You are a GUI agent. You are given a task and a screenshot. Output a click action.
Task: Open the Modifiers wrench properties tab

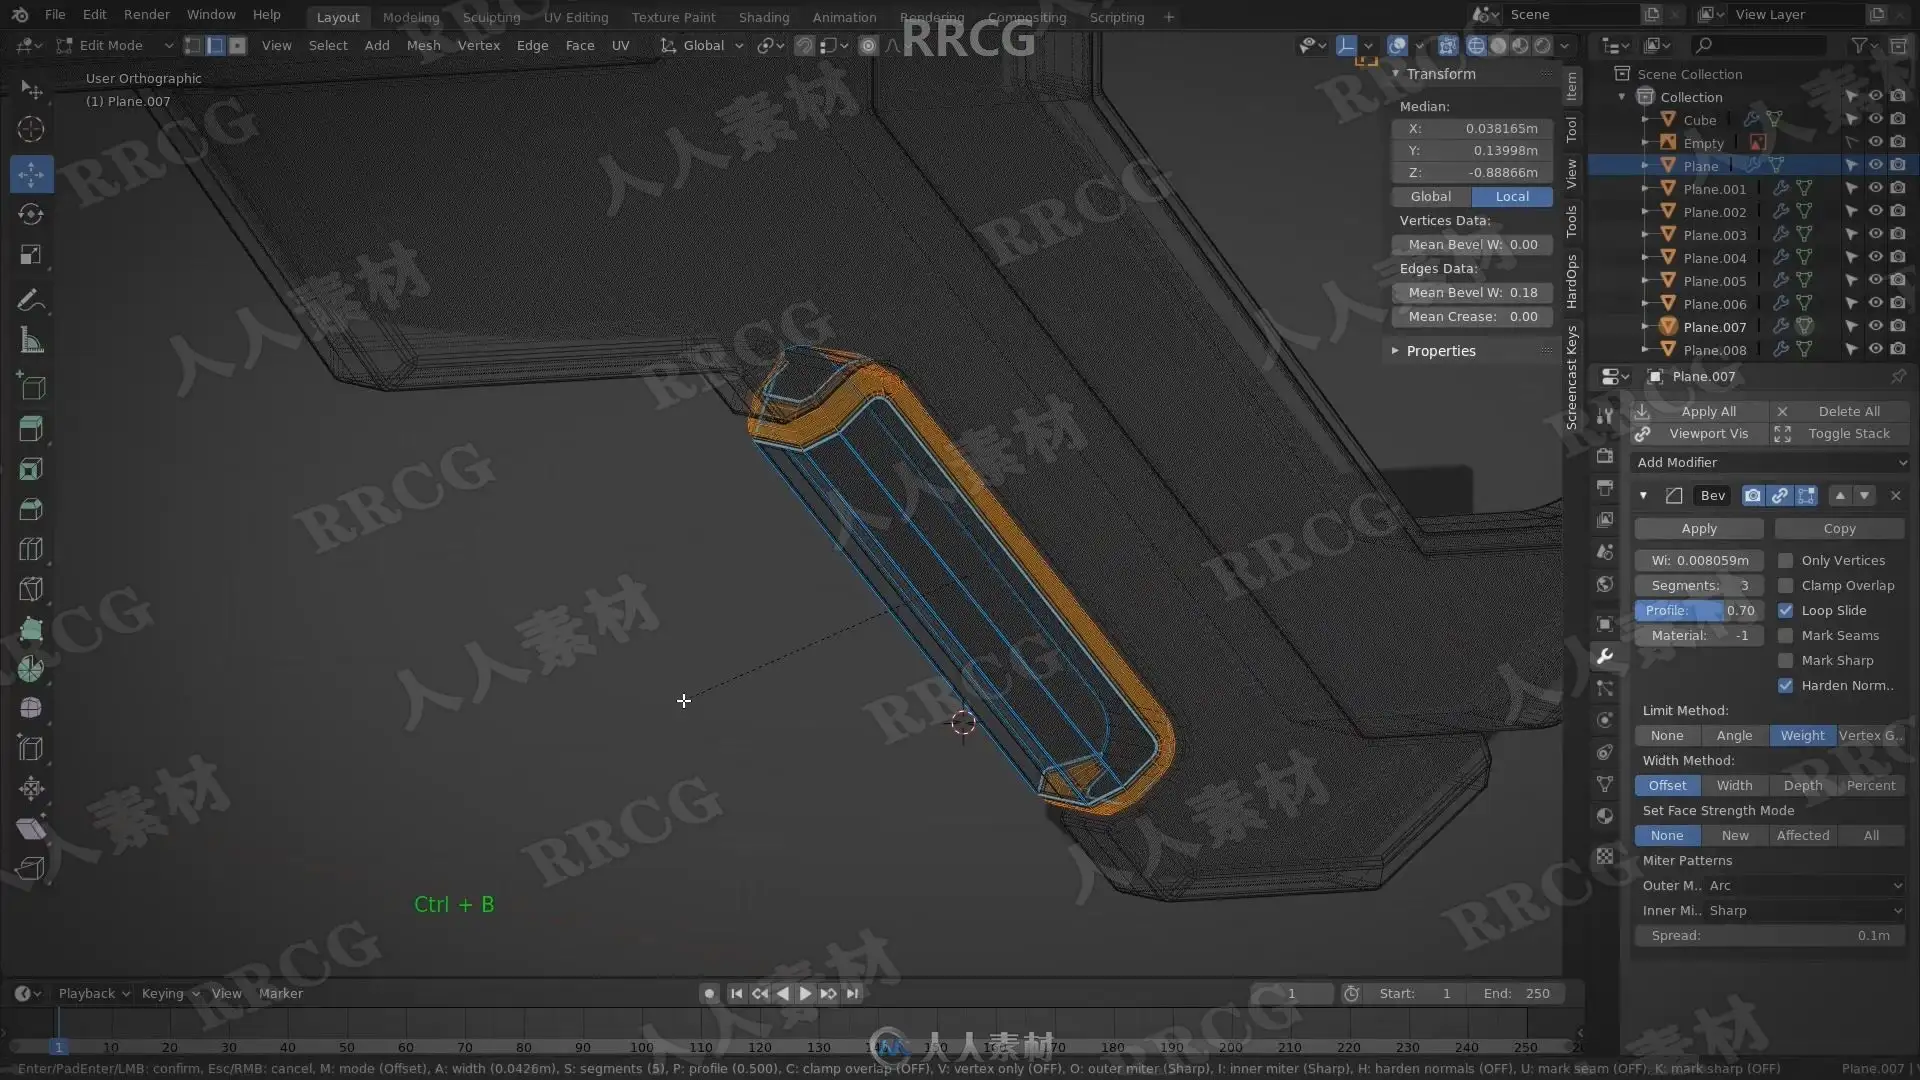click(1605, 656)
